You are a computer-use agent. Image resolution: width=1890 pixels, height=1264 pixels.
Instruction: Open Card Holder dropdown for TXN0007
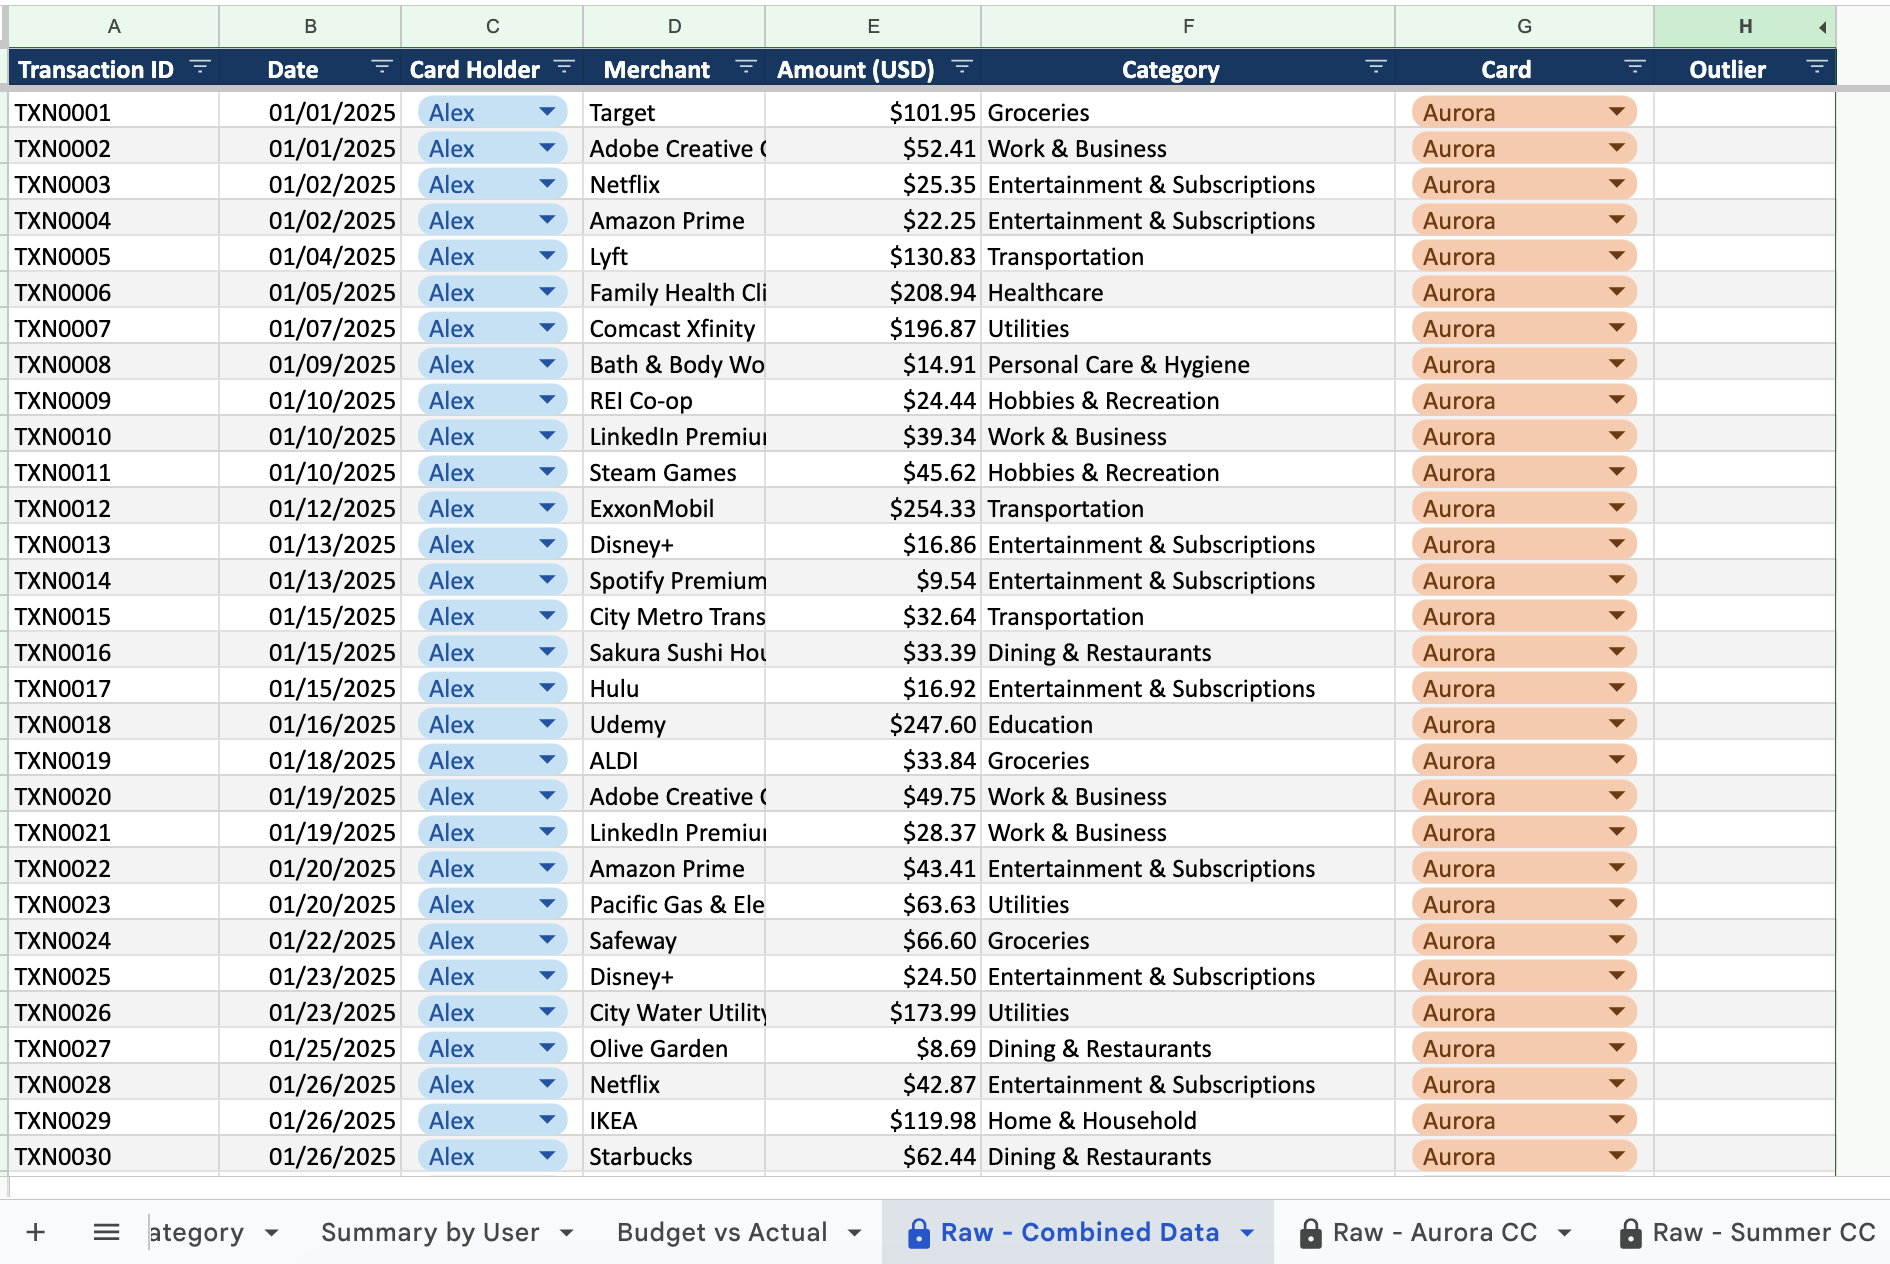coord(547,328)
